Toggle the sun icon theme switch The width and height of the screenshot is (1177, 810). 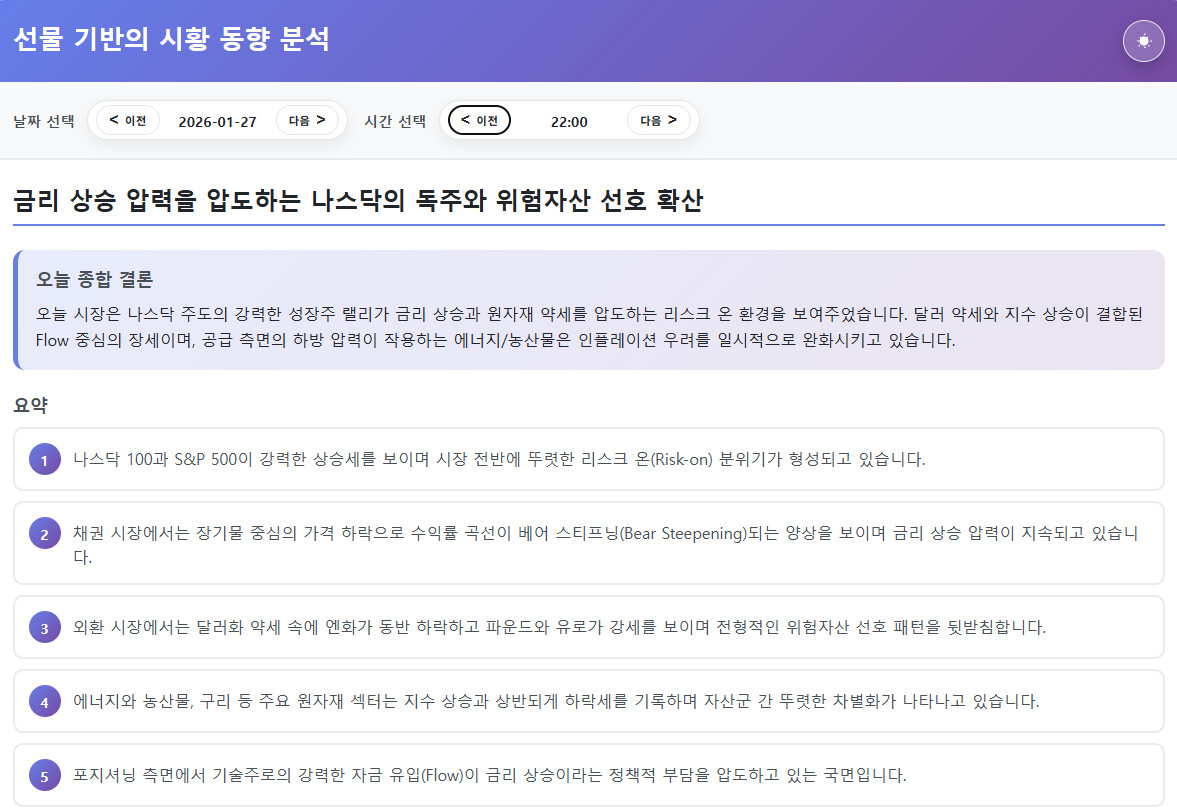pos(1144,41)
